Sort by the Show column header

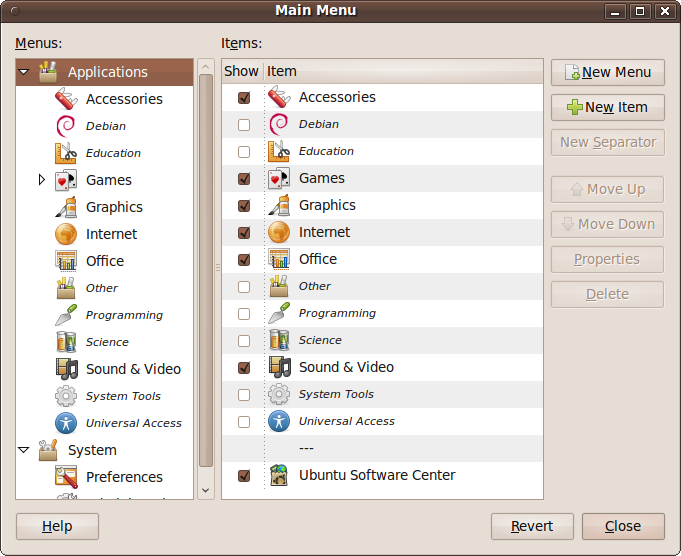pyautogui.click(x=242, y=71)
